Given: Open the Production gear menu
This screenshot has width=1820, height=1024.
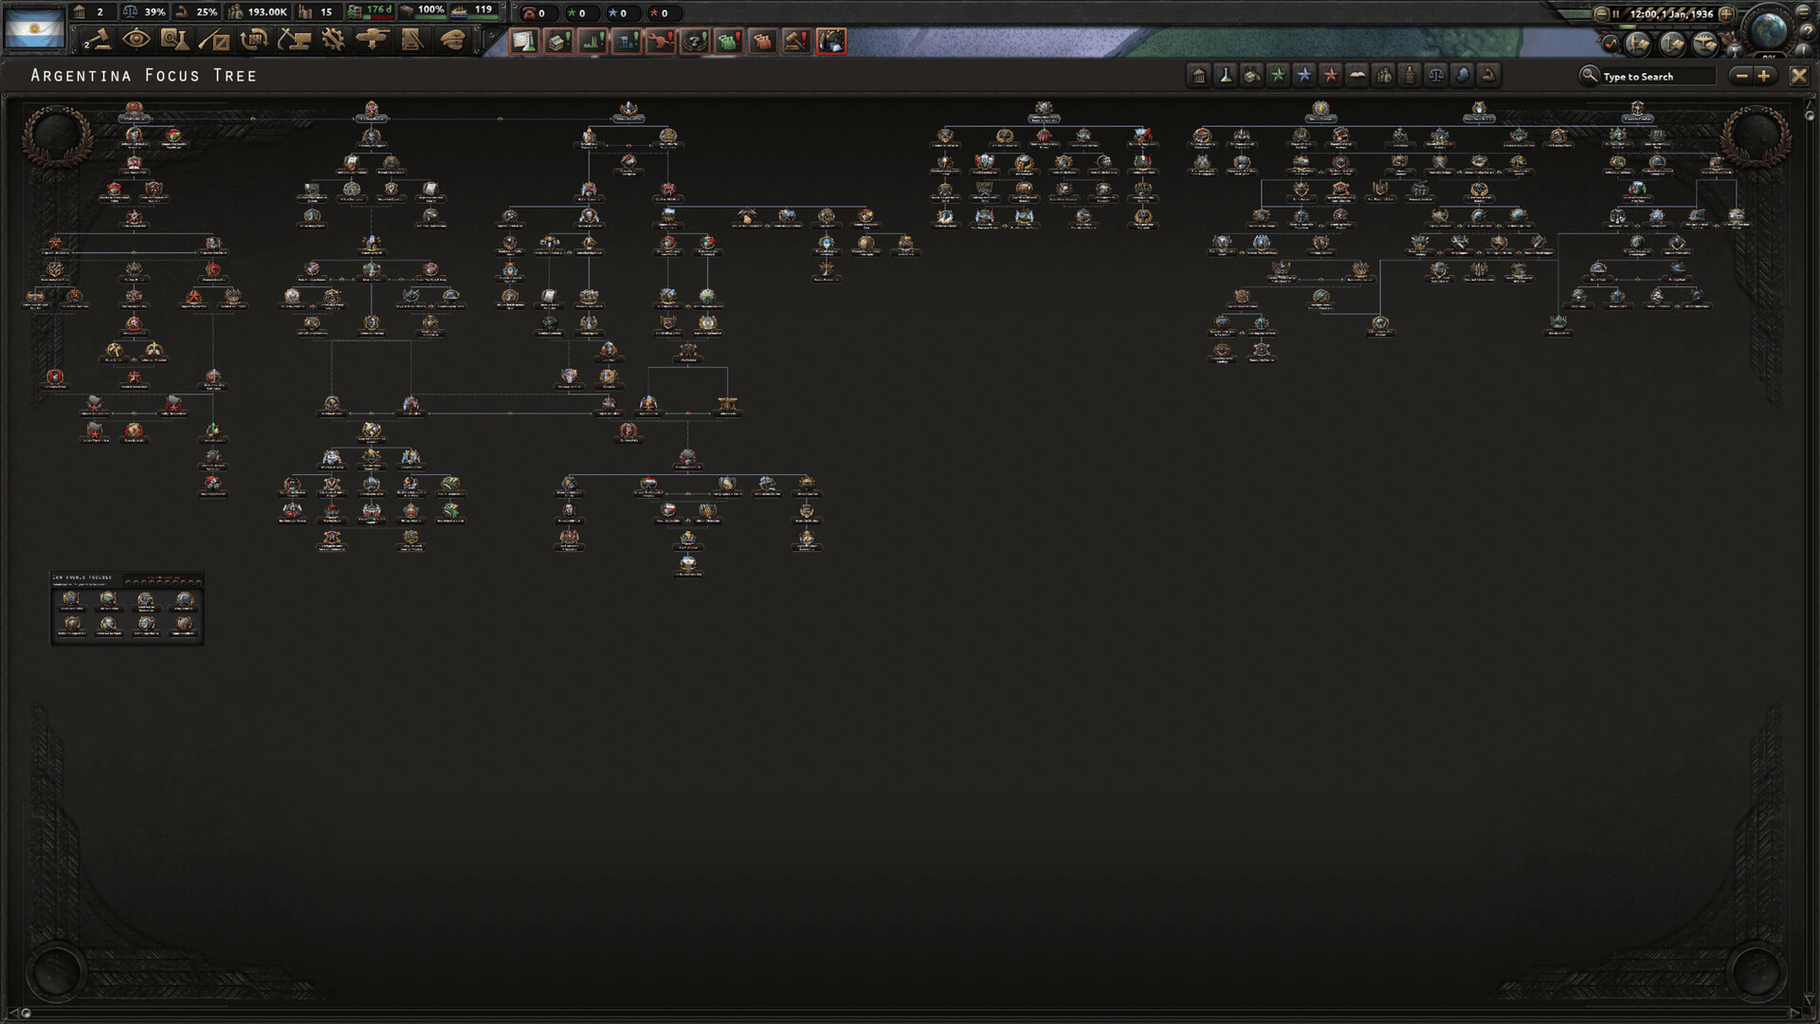Looking at the screenshot, I should [333, 40].
